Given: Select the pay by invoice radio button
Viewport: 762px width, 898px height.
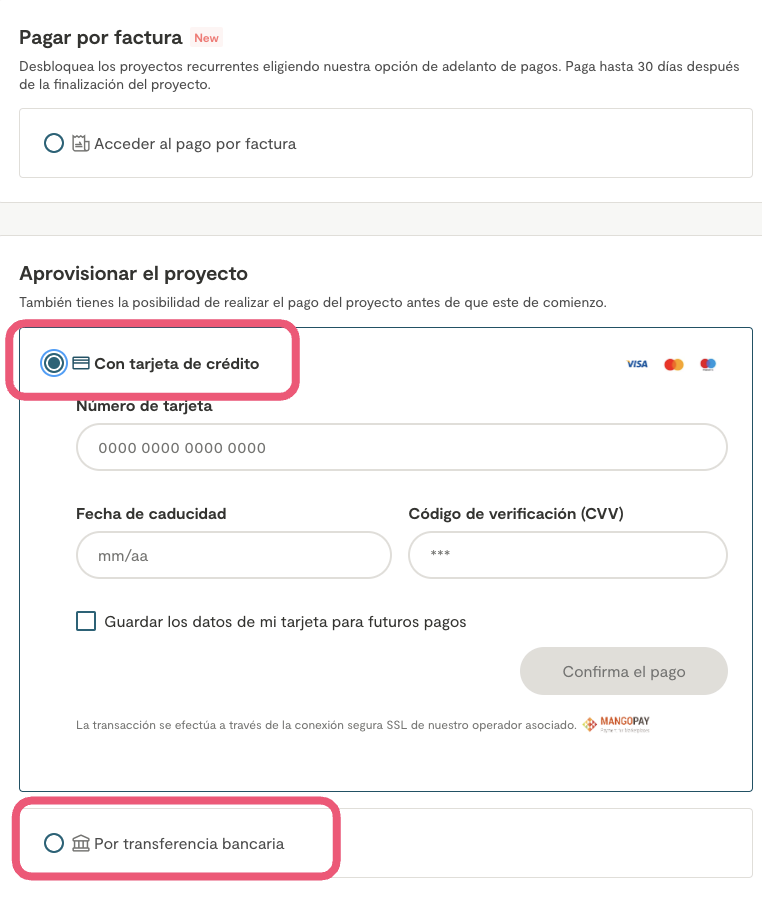Looking at the screenshot, I should click(54, 143).
